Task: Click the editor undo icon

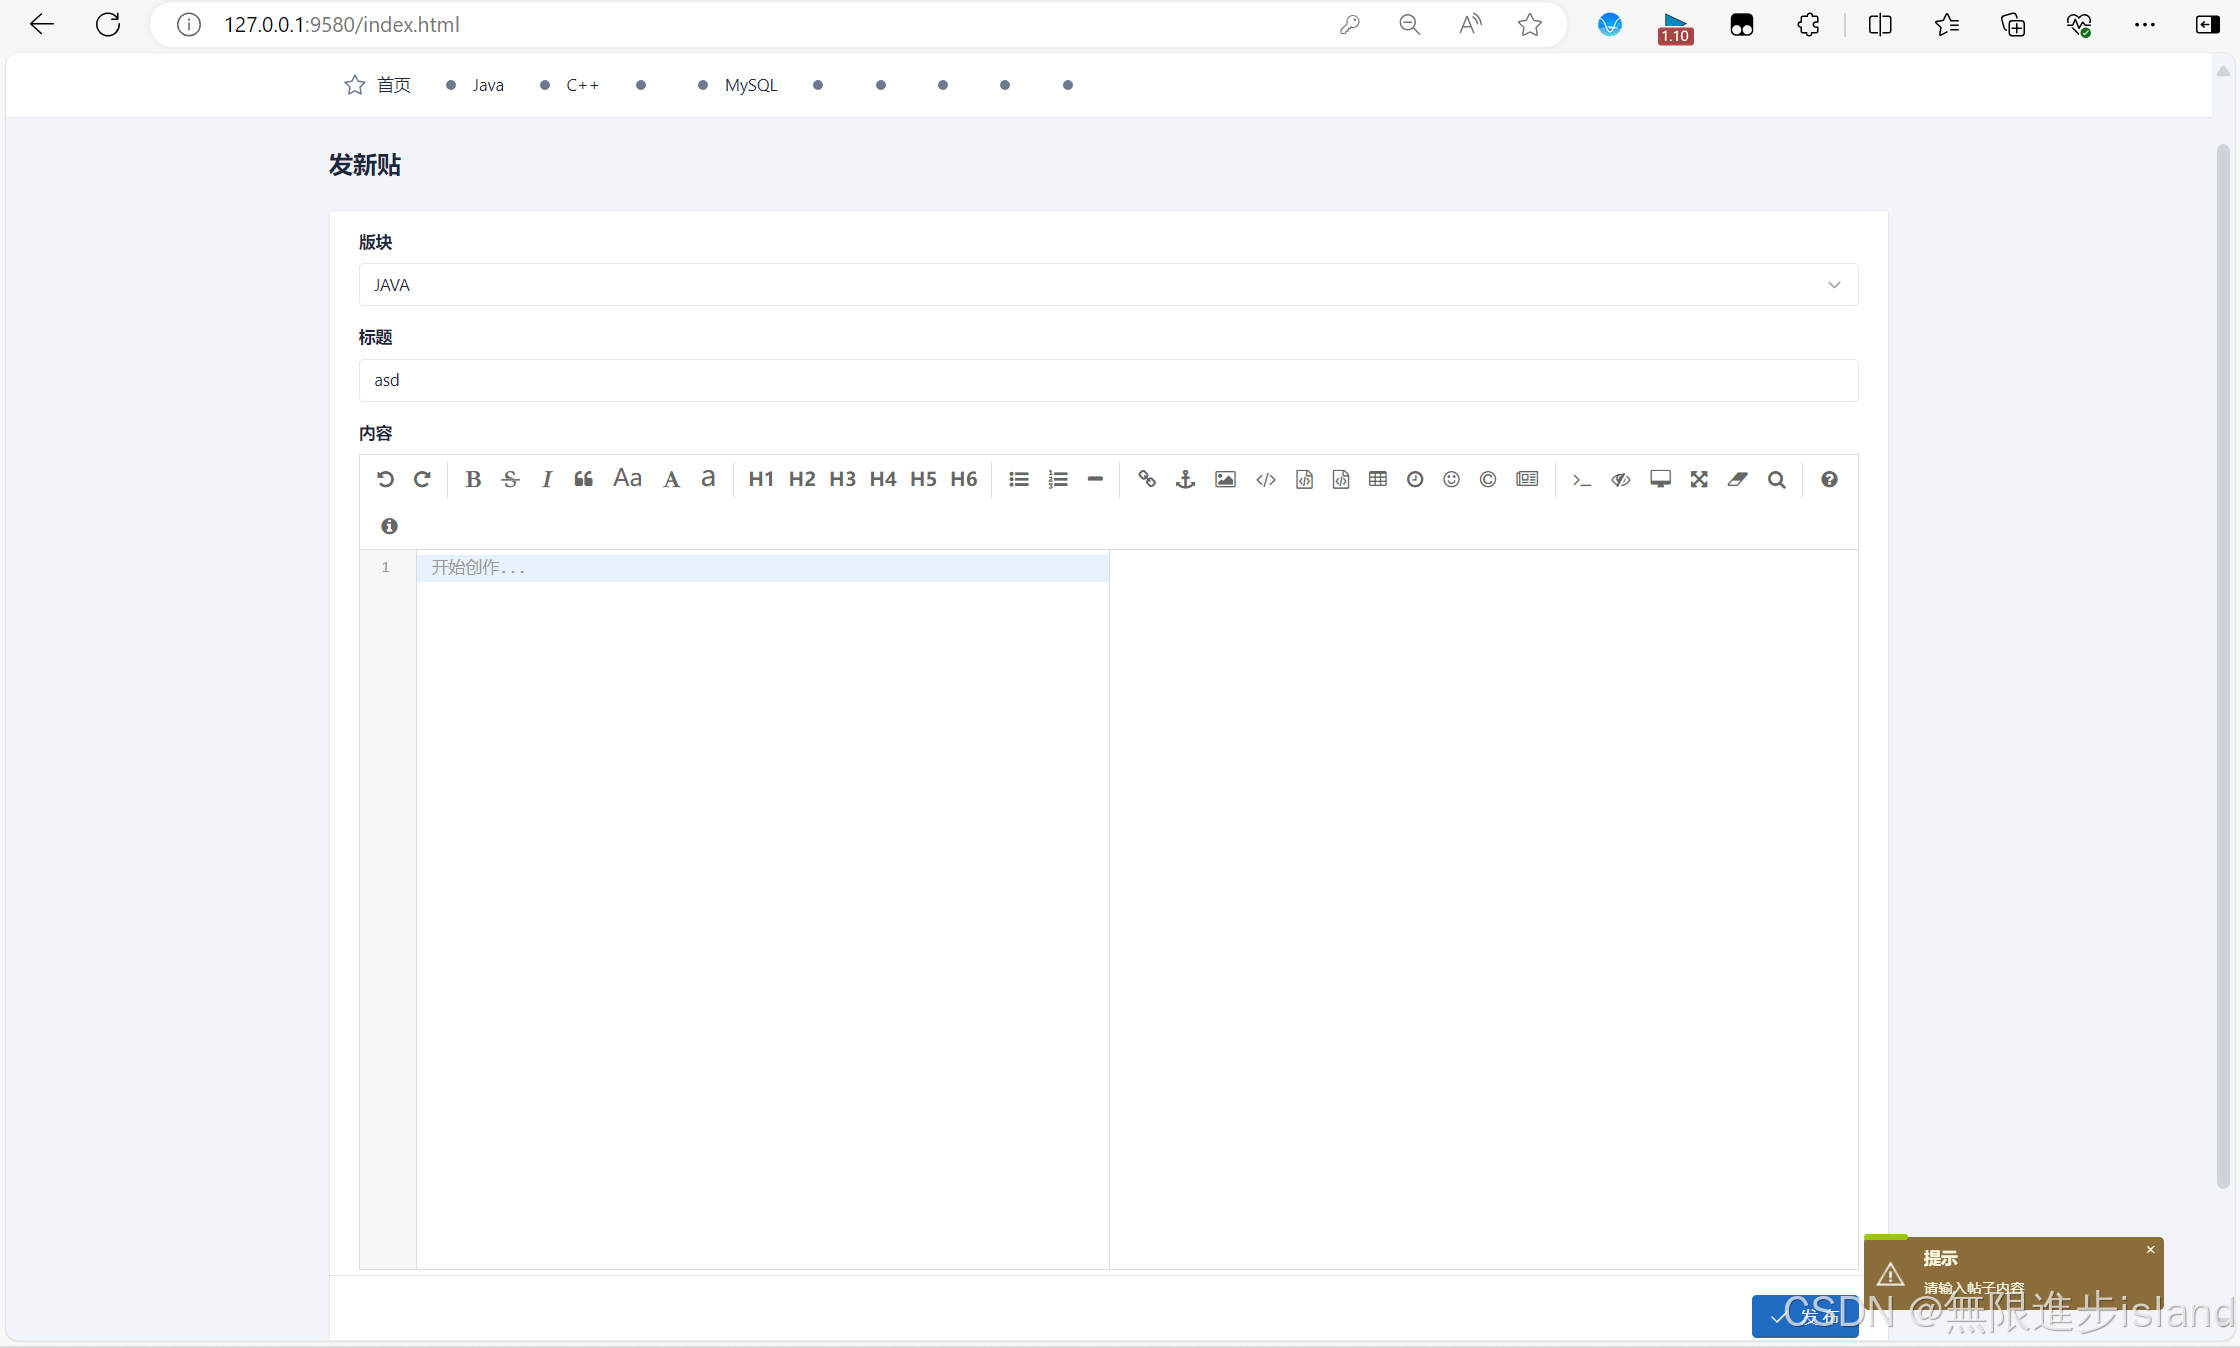Action: click(385, 479)
